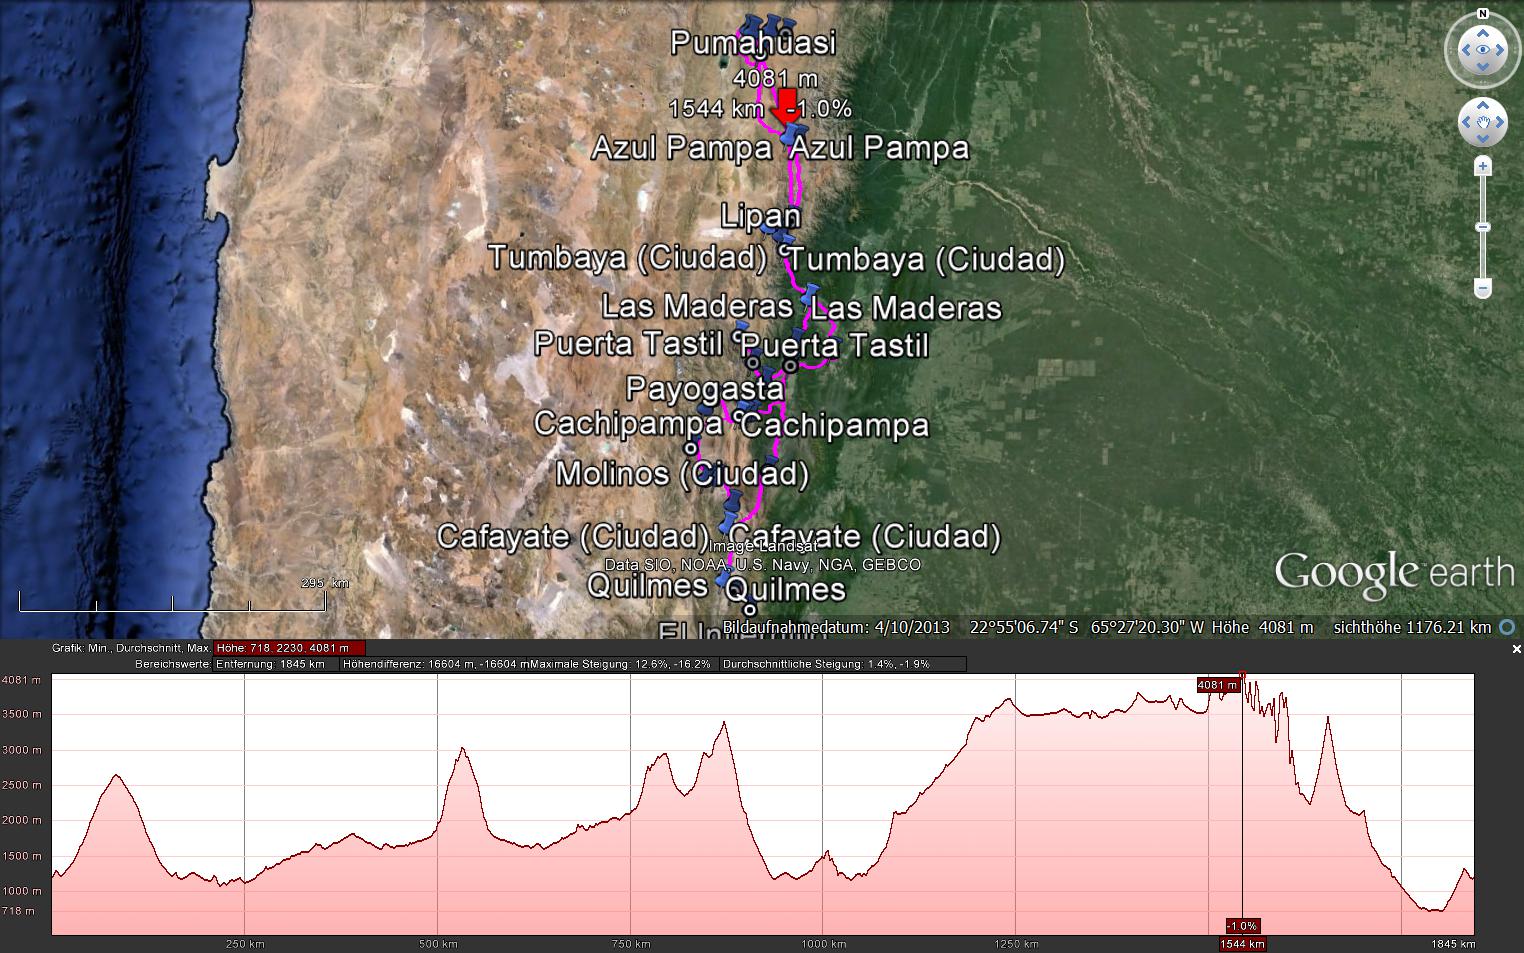
Task: Rotate view left using look joystick
Action: tap(1464, 50)
